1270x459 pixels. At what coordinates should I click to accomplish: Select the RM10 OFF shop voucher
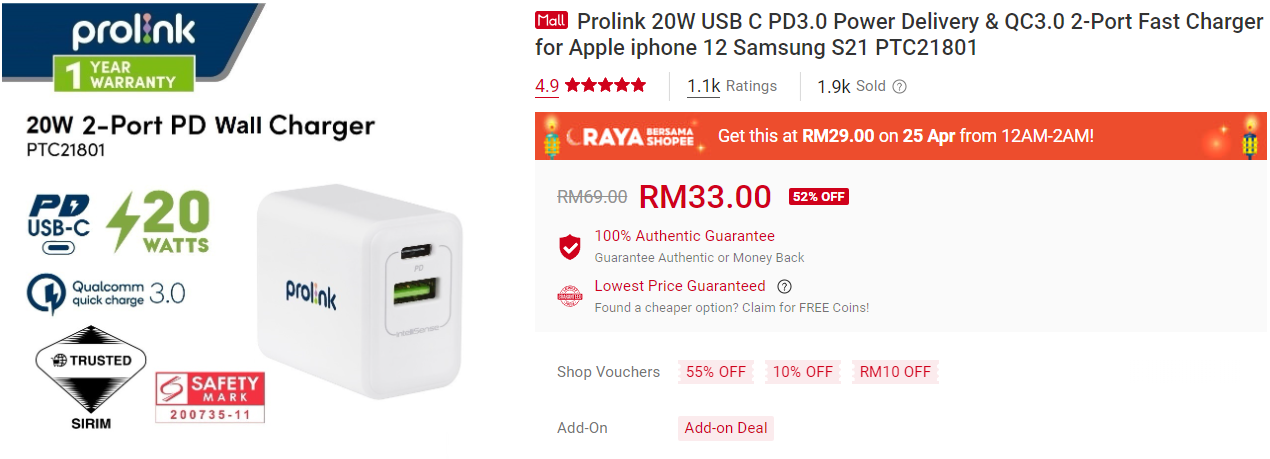coord(895,372)
